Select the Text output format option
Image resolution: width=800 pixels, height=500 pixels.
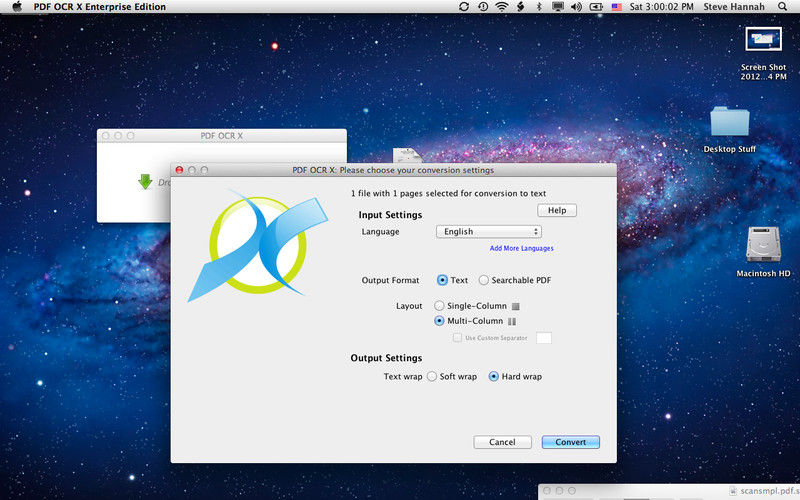442,280
